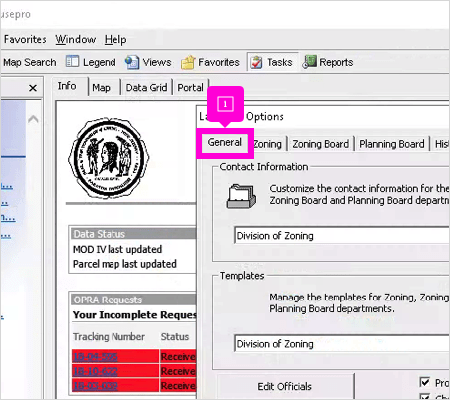Click the Edit Officials button

tap(285, 386)
